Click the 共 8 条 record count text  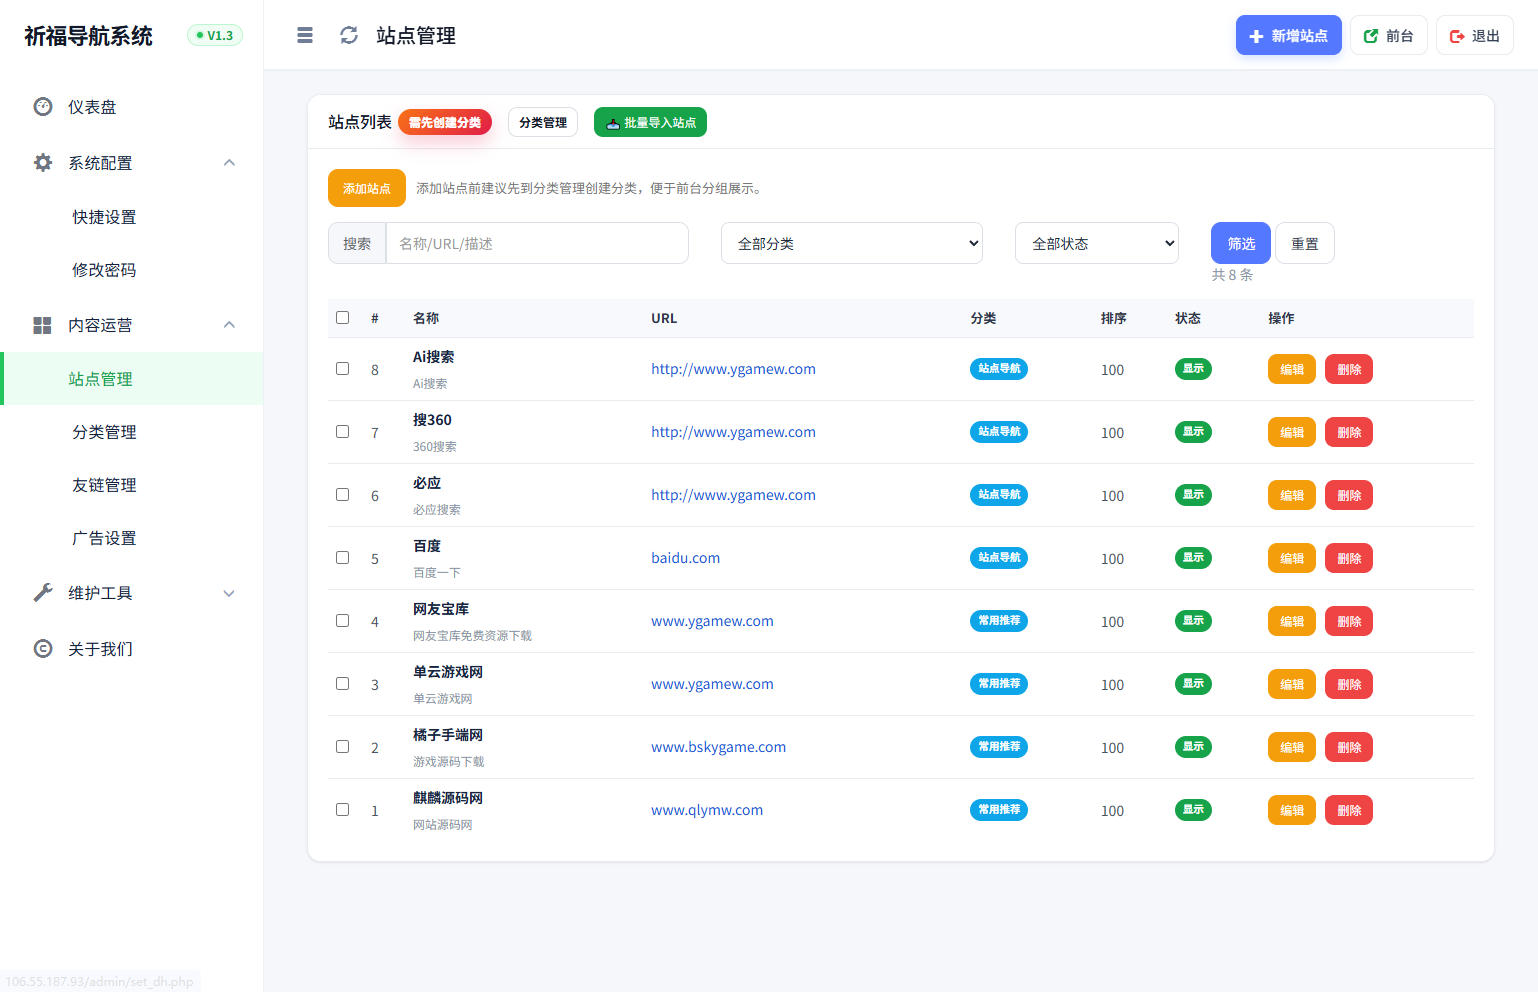[x=1232, y=275]
